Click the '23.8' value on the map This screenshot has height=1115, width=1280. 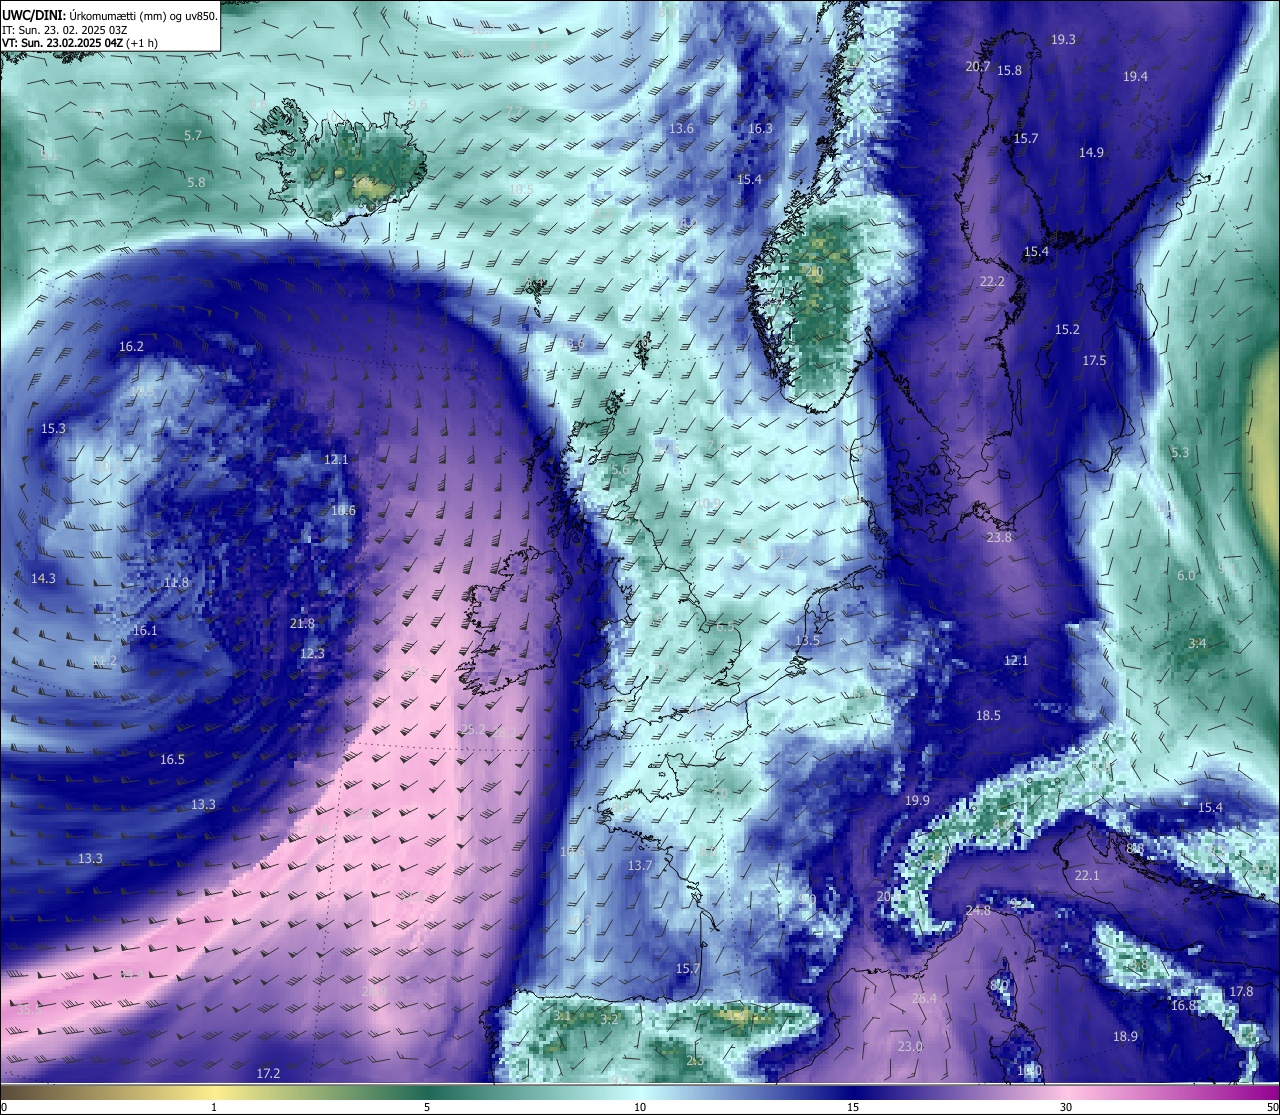tap(999, 538)
